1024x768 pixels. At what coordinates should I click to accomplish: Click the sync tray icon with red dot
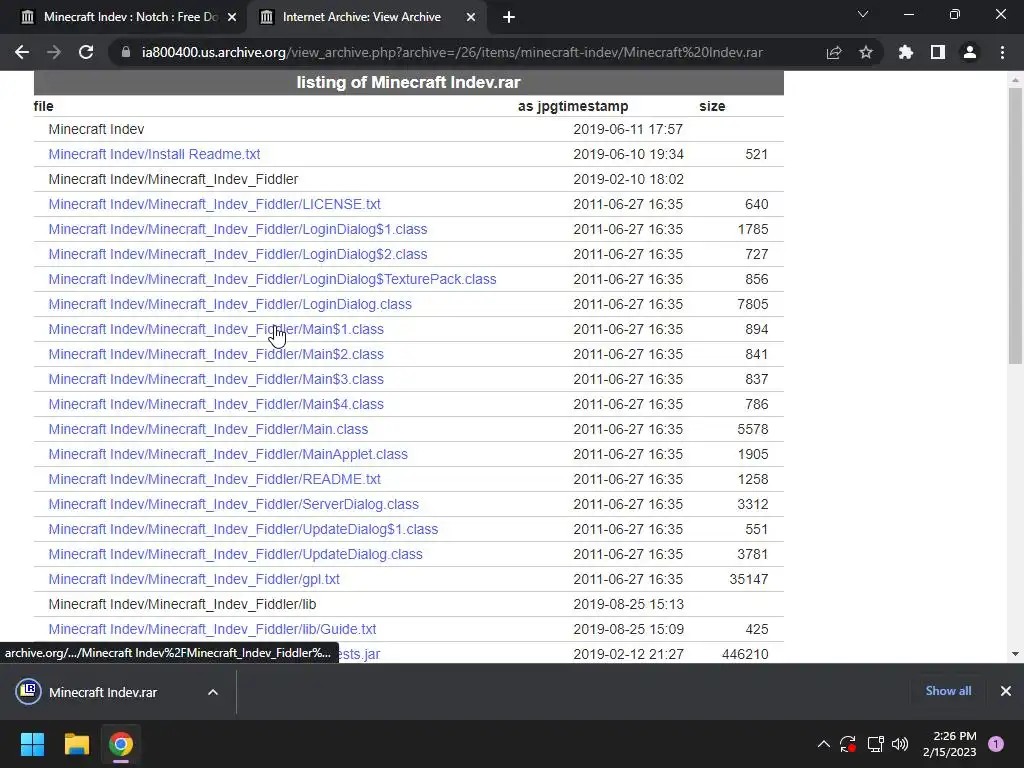point(848,744)
